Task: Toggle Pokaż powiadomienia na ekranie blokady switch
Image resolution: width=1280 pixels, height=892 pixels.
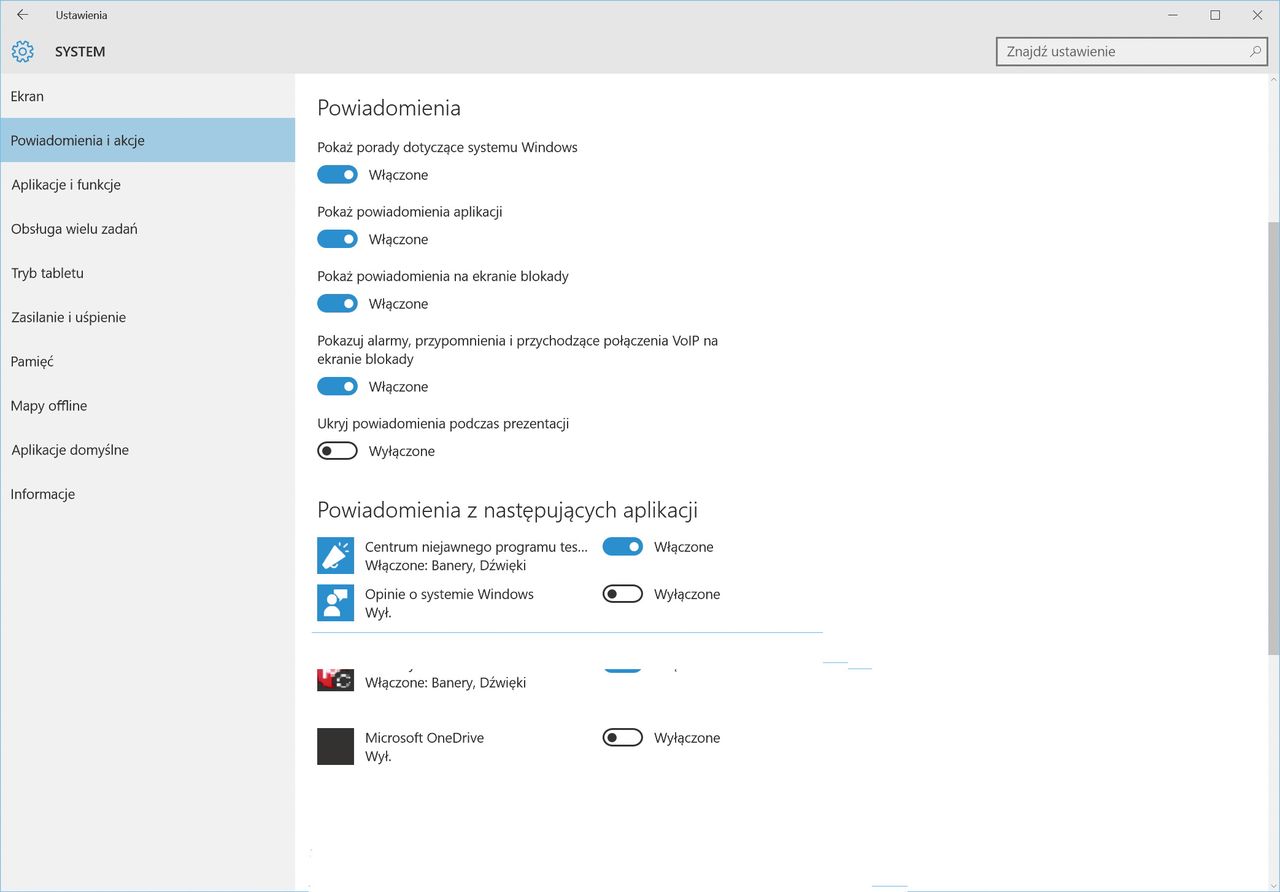Action: coord(337,304)
